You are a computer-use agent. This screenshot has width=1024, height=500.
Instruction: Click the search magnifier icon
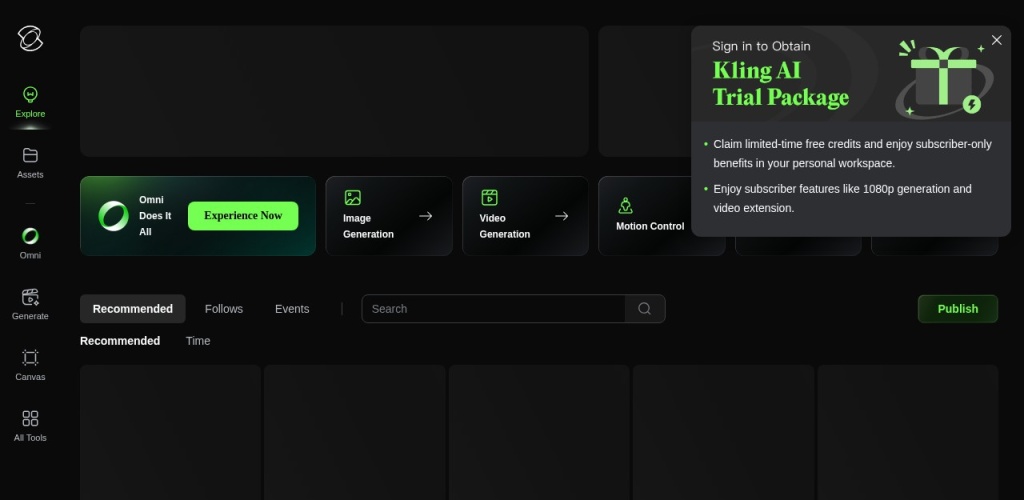pos(645,309)
